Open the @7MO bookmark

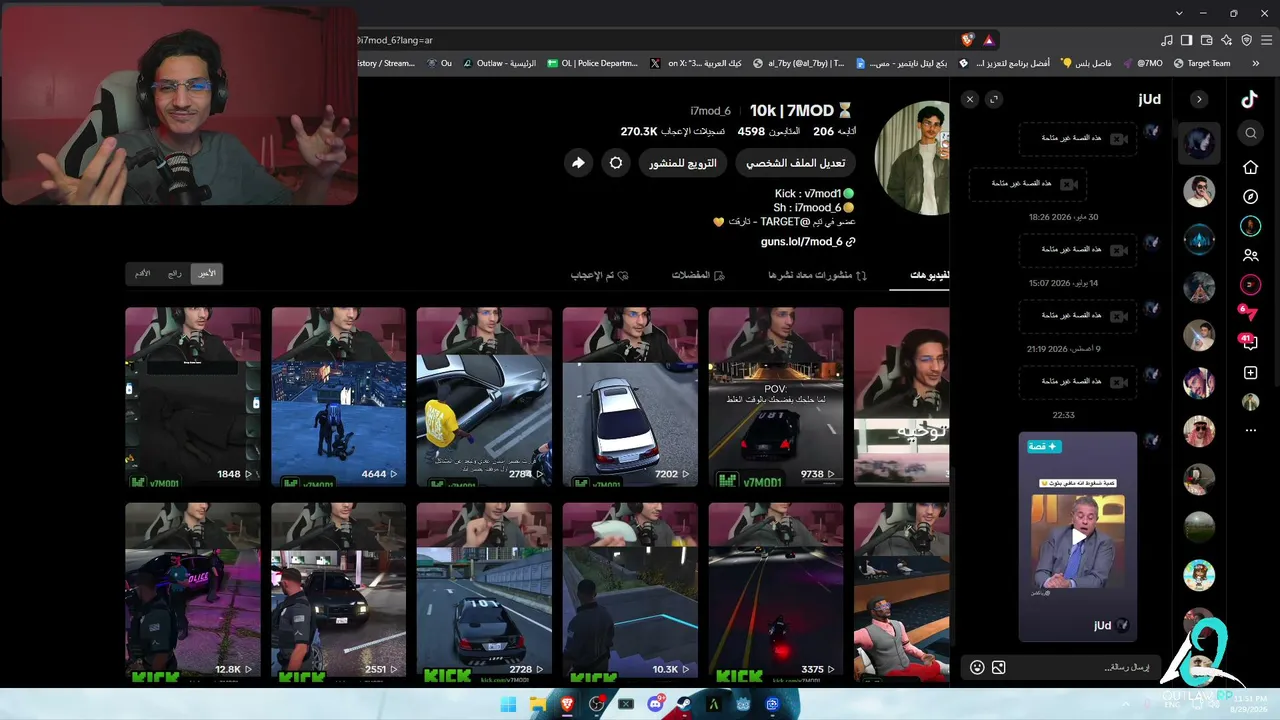1143,63
